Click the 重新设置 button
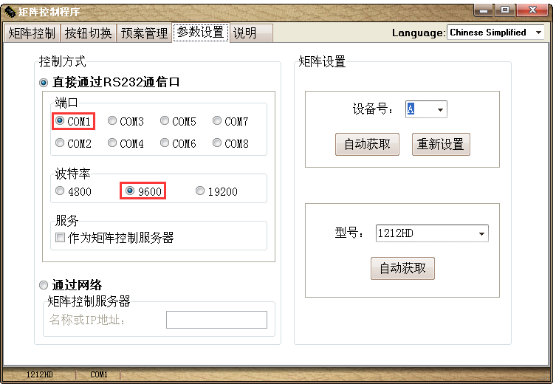Viewport: 554px width, 385px height. pos(441,144)
